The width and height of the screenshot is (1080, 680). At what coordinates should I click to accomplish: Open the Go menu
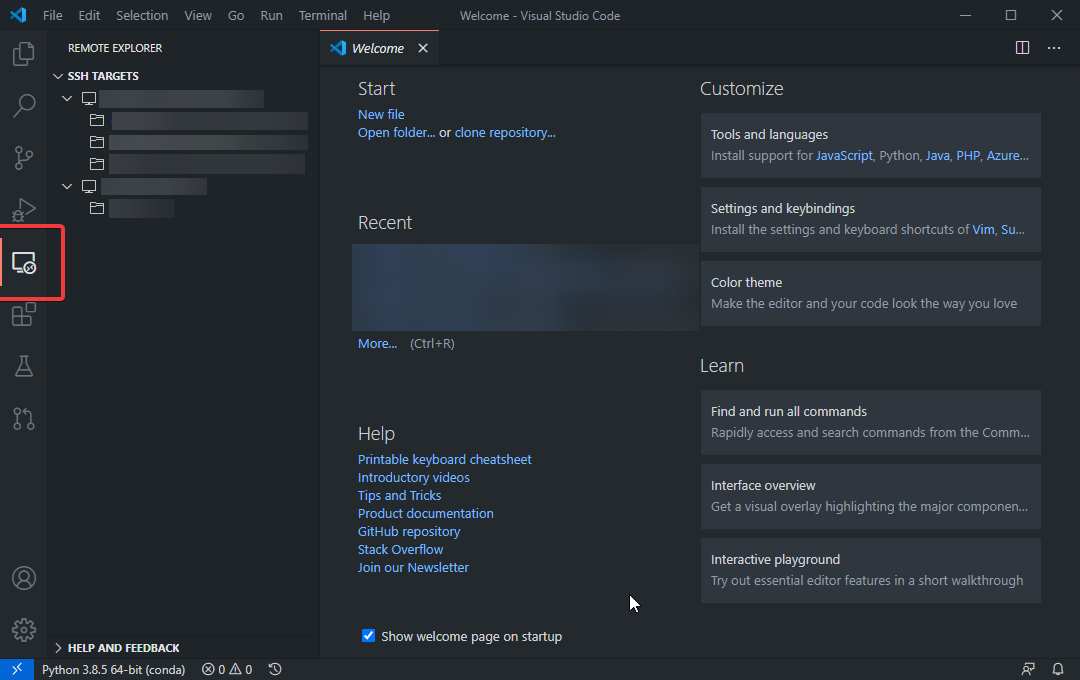coord(236,15)
